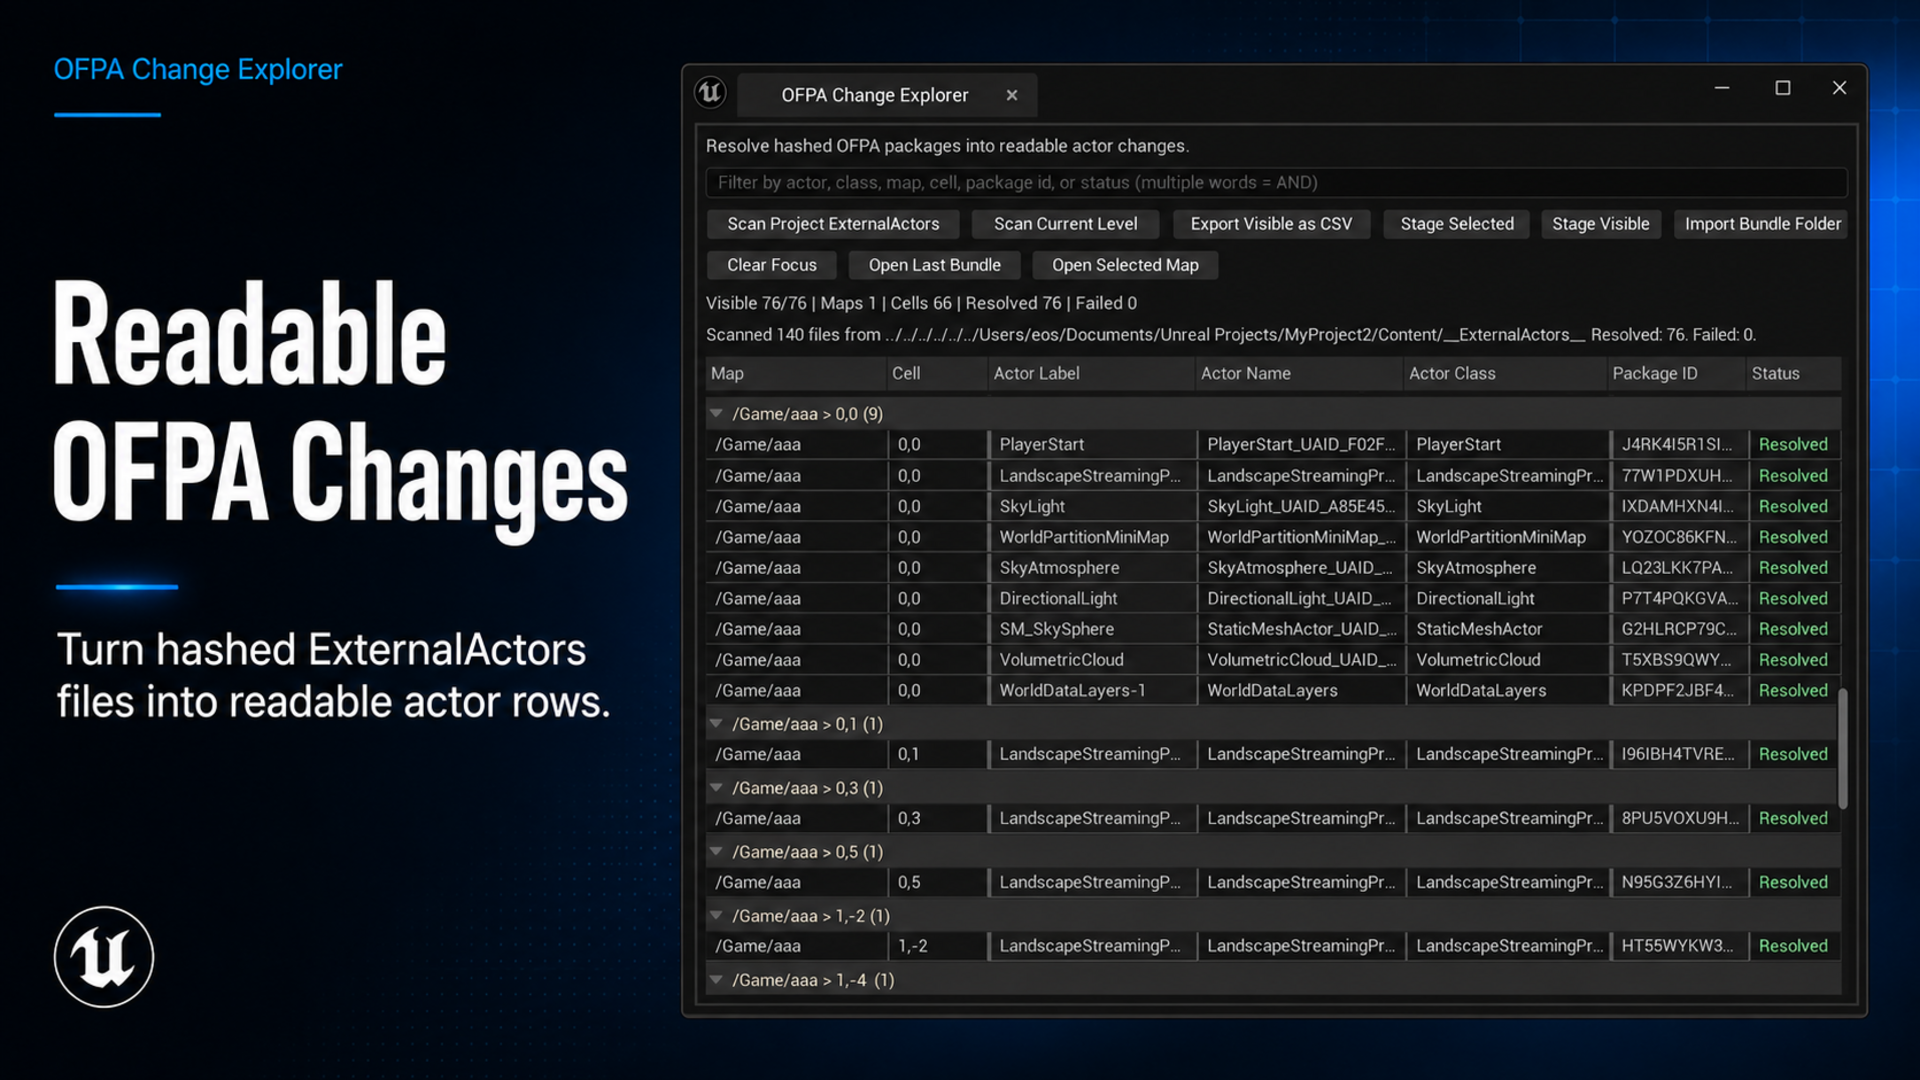This screenshot has height=1080, width=1920.
Task: Click package ID 77W1PDXUH...
Action: [1679, 475]
